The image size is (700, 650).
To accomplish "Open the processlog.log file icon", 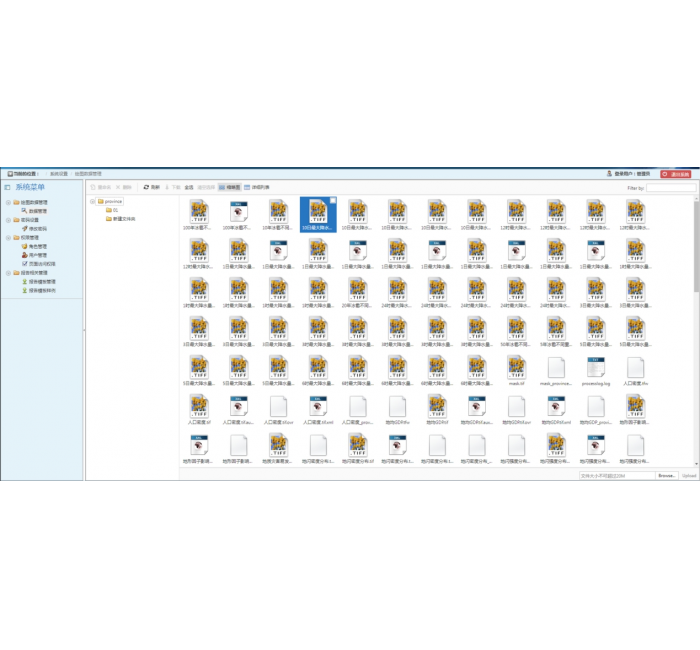I will [595, 369].
